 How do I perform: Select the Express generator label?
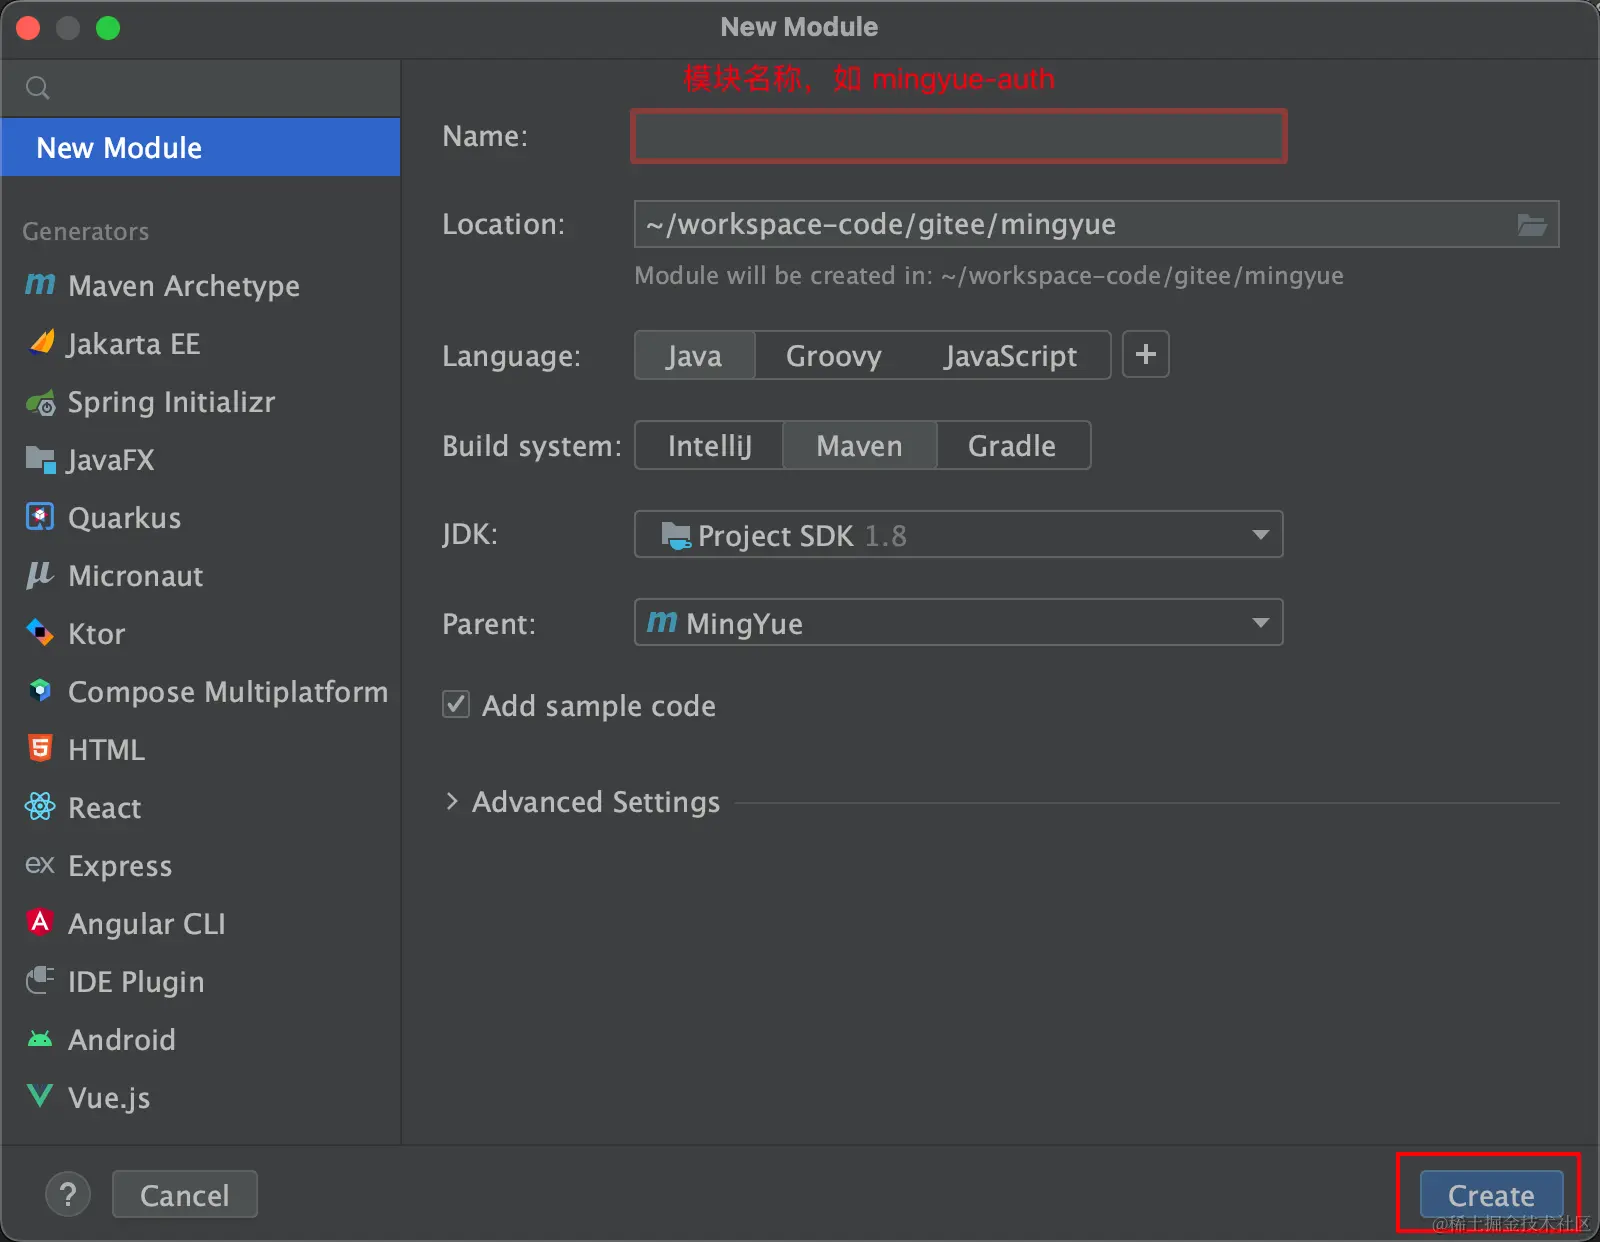pos(120,866)
